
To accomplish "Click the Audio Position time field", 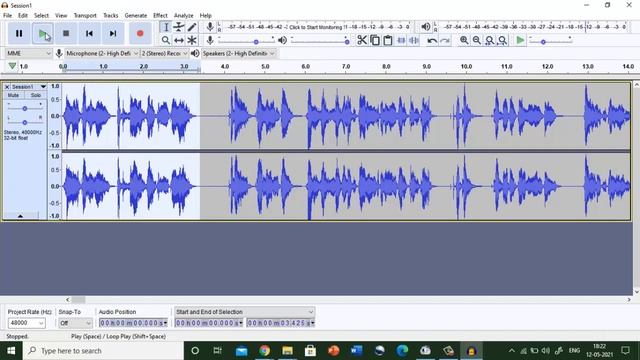I will click(x=133, y=323).
